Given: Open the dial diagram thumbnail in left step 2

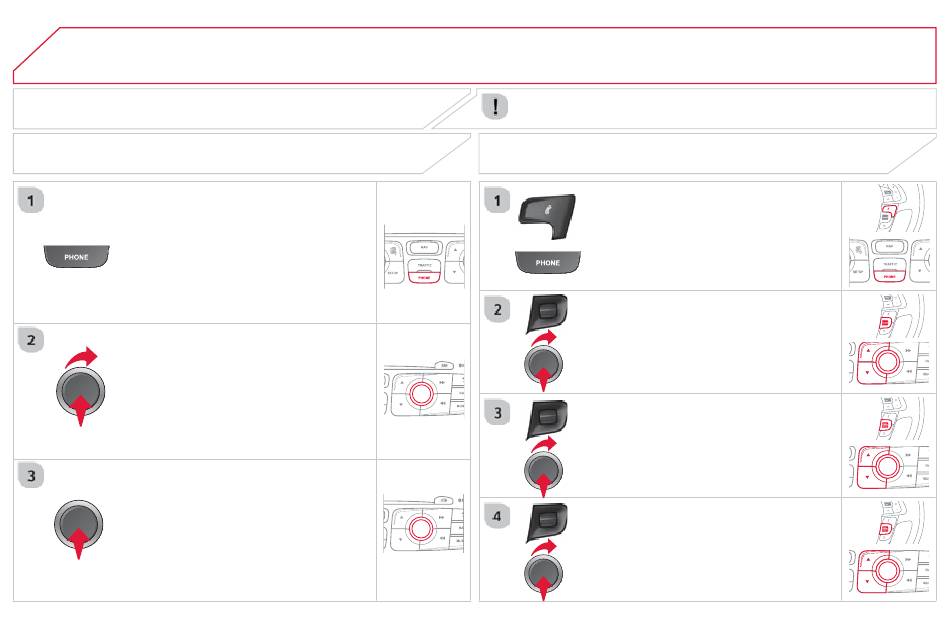Looking at the screenshot, I should [x=424, y=390].
